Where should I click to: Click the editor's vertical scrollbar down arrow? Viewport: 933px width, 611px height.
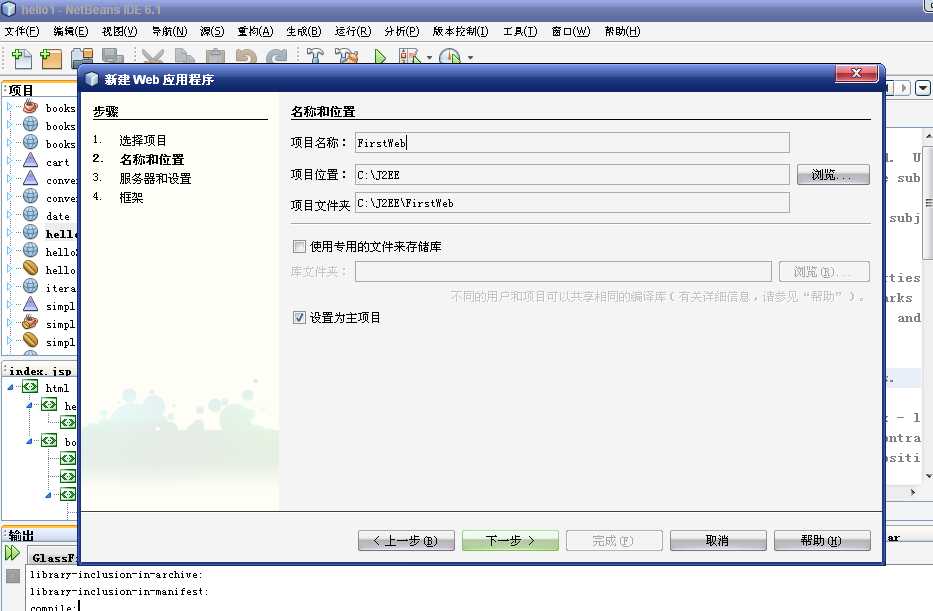[928, 476]
